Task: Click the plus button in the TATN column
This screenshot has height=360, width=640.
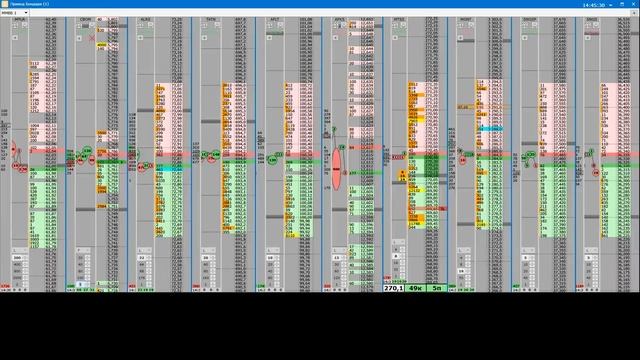Action: point(204,38)
